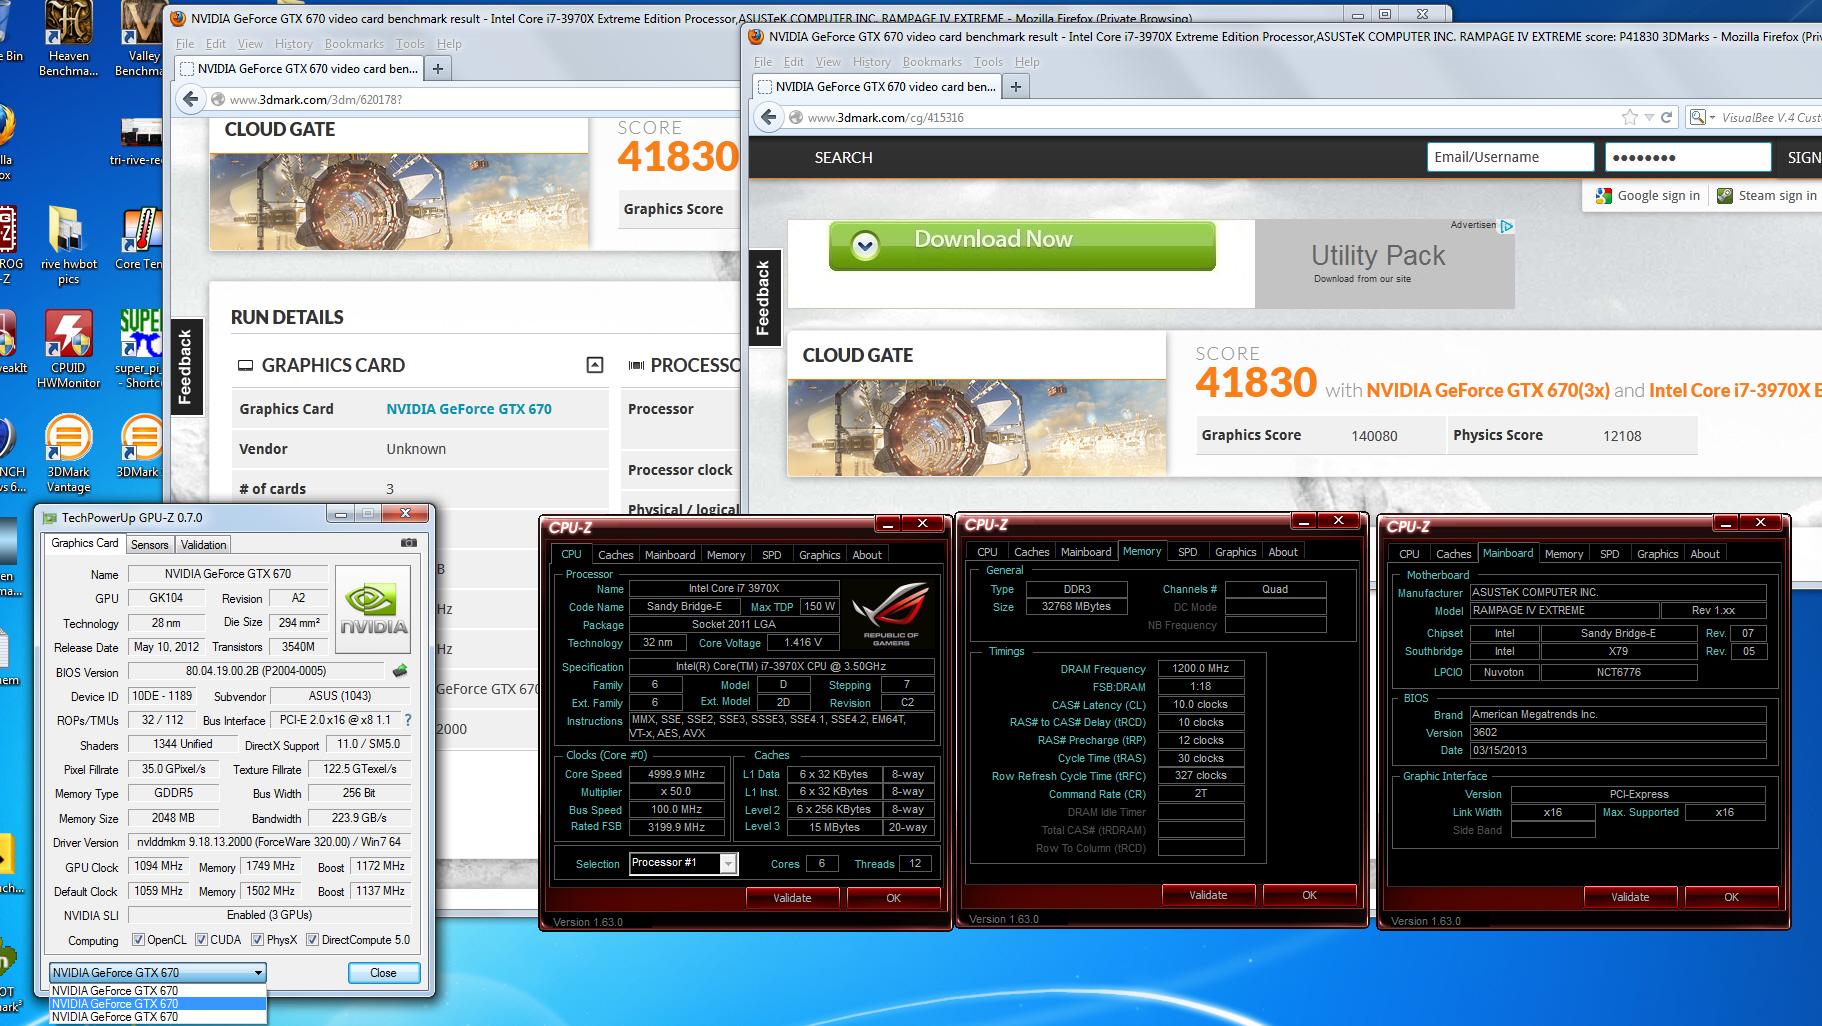
Task: Open Heaven Benchmark desktop shortcut
Action: click(68, 38)
